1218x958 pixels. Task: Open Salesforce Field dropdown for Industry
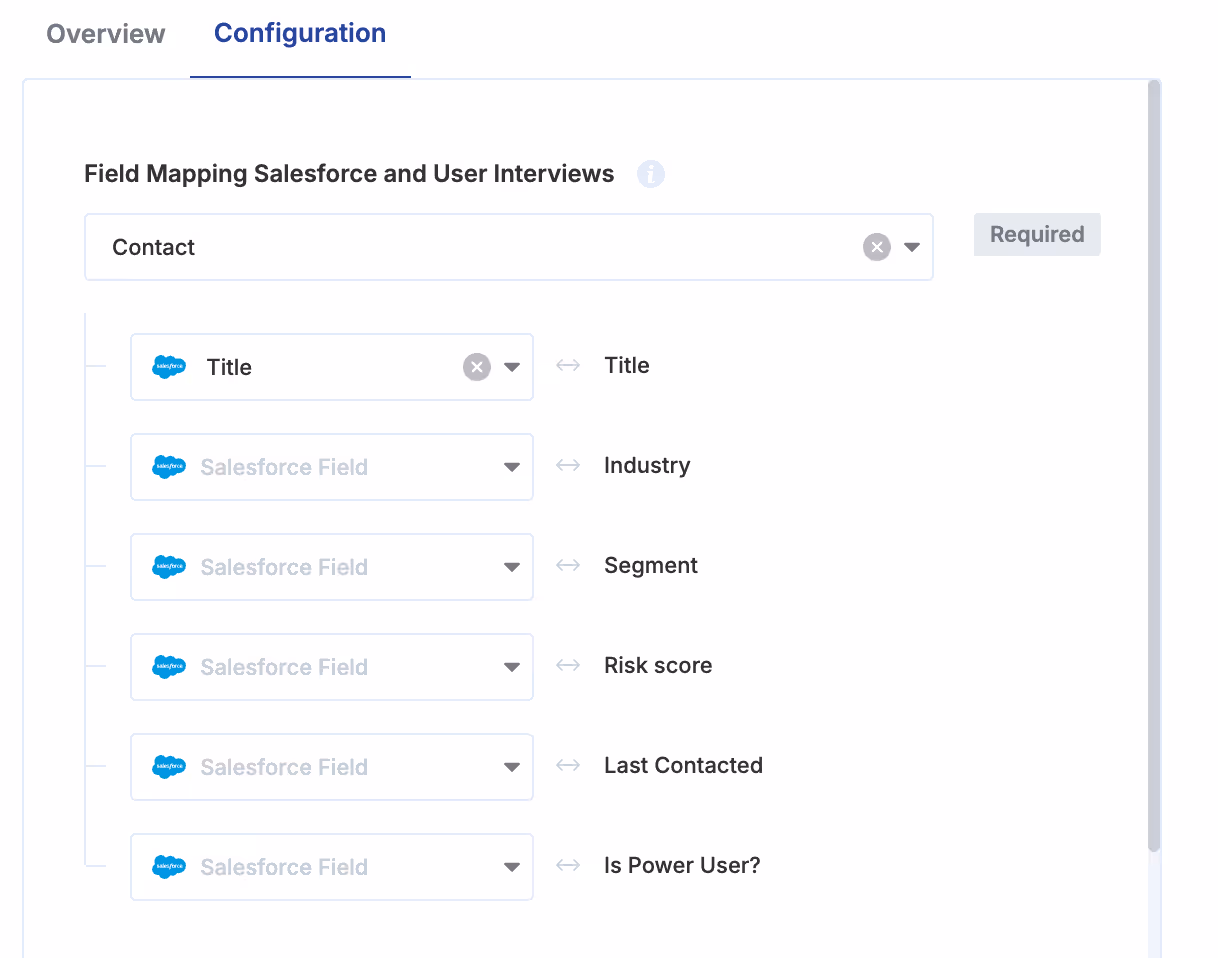512,467
